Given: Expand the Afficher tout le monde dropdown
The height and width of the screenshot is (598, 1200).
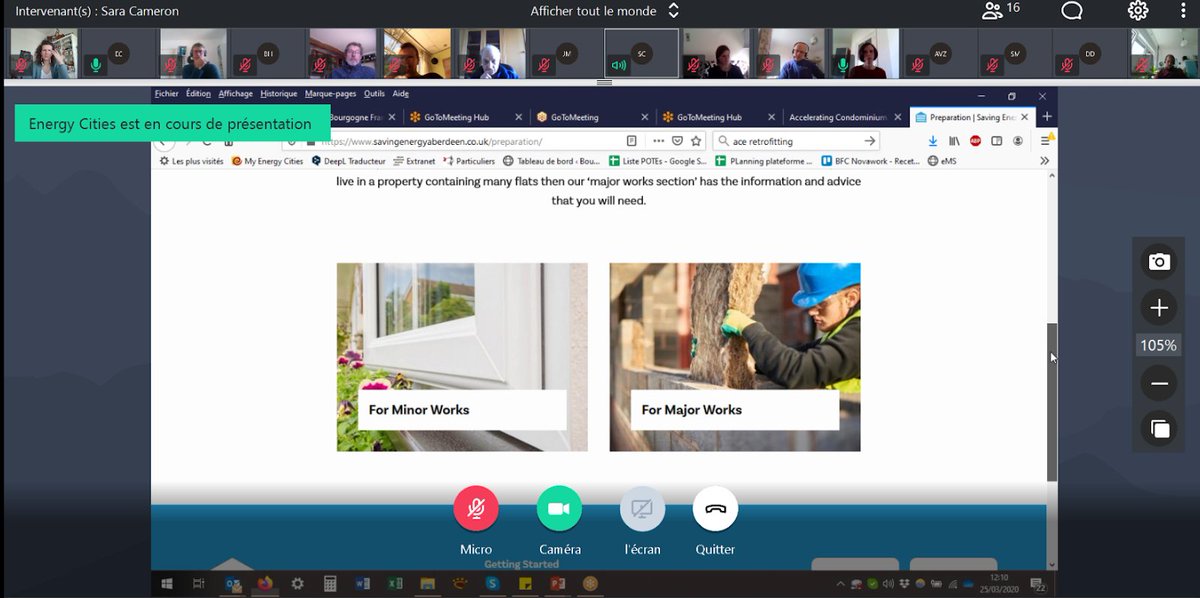Looking at the screenshot, I should 604,11.
